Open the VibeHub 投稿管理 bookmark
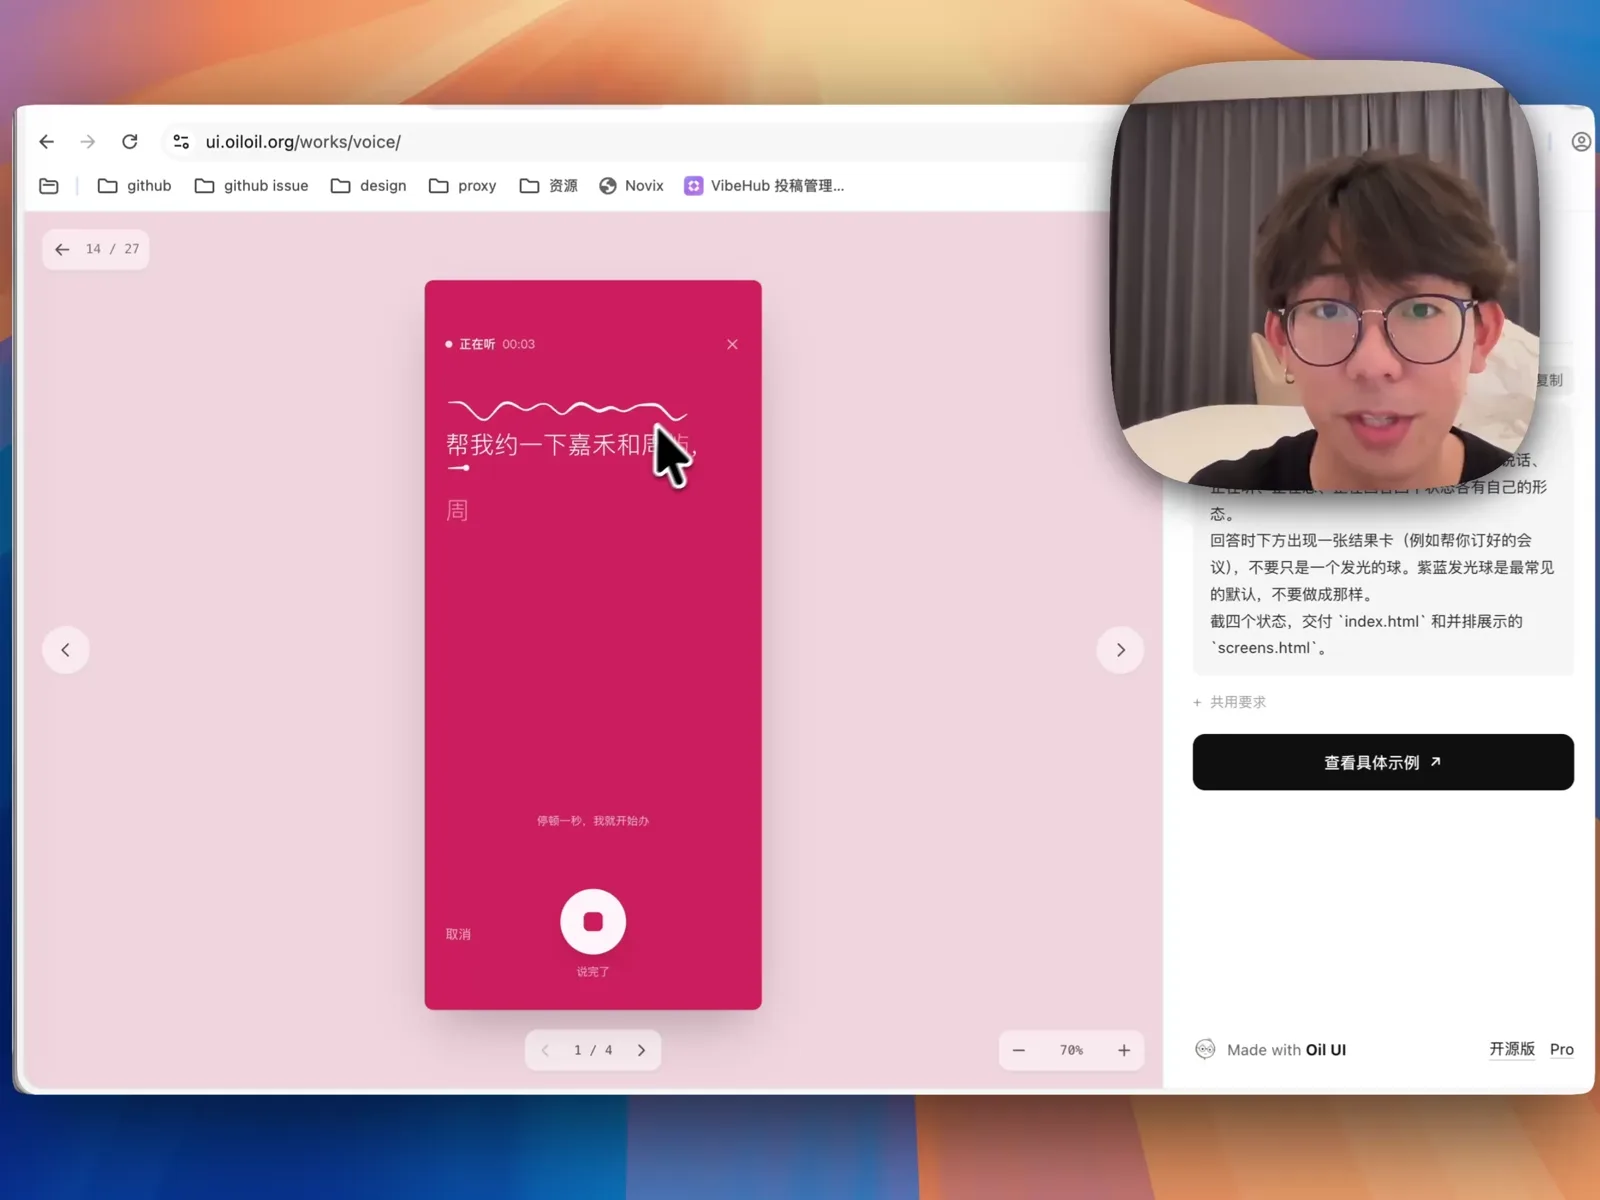This screenshot has width=1600, height=1200. tap(764, 186)
